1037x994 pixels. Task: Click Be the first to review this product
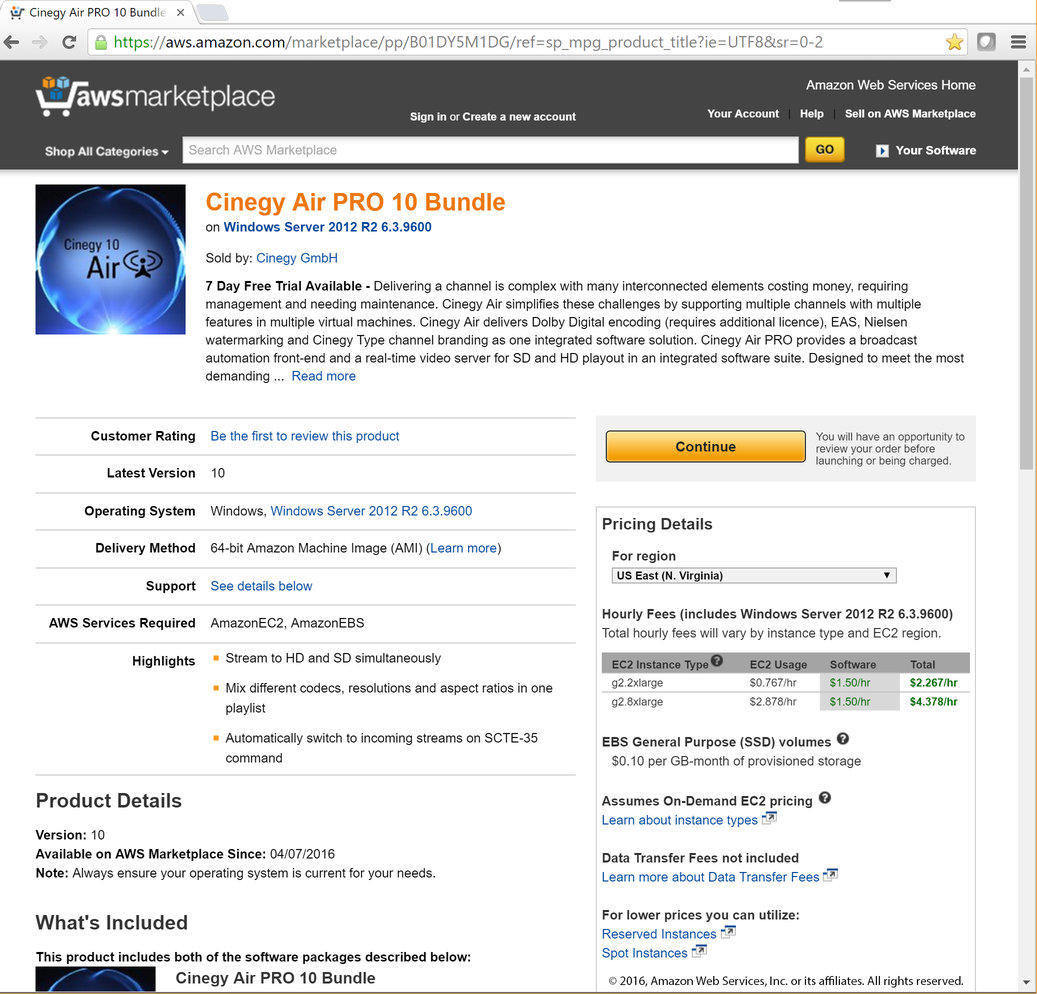coord(305,436)
